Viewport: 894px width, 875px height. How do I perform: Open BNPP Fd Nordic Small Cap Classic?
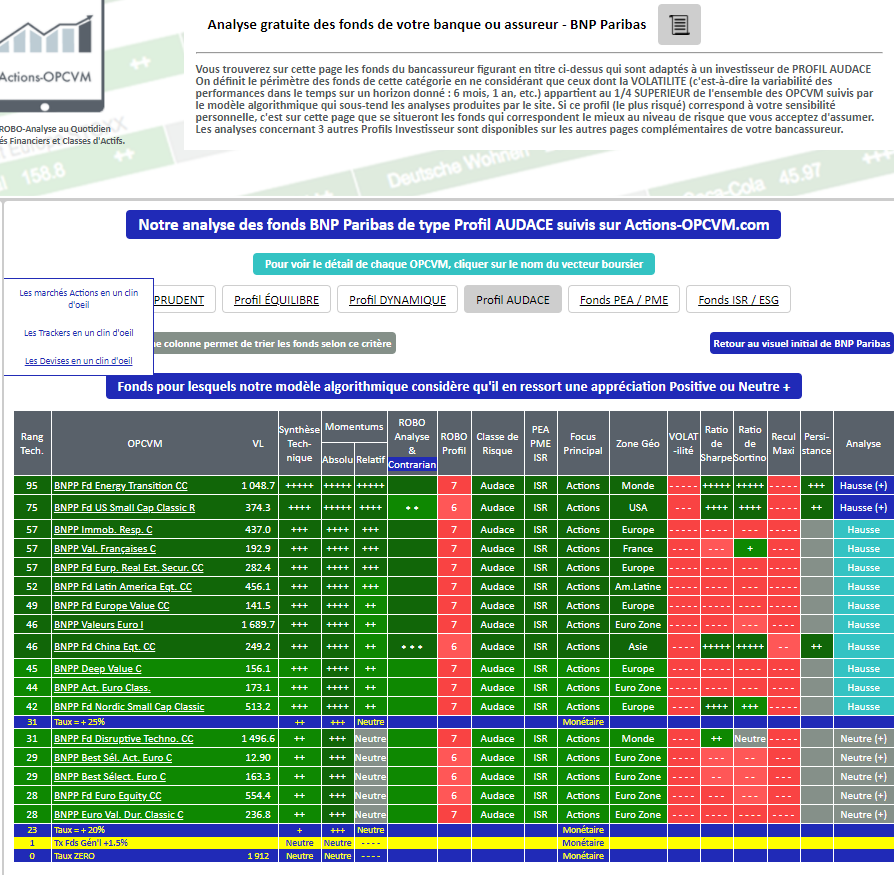(129, 706)
